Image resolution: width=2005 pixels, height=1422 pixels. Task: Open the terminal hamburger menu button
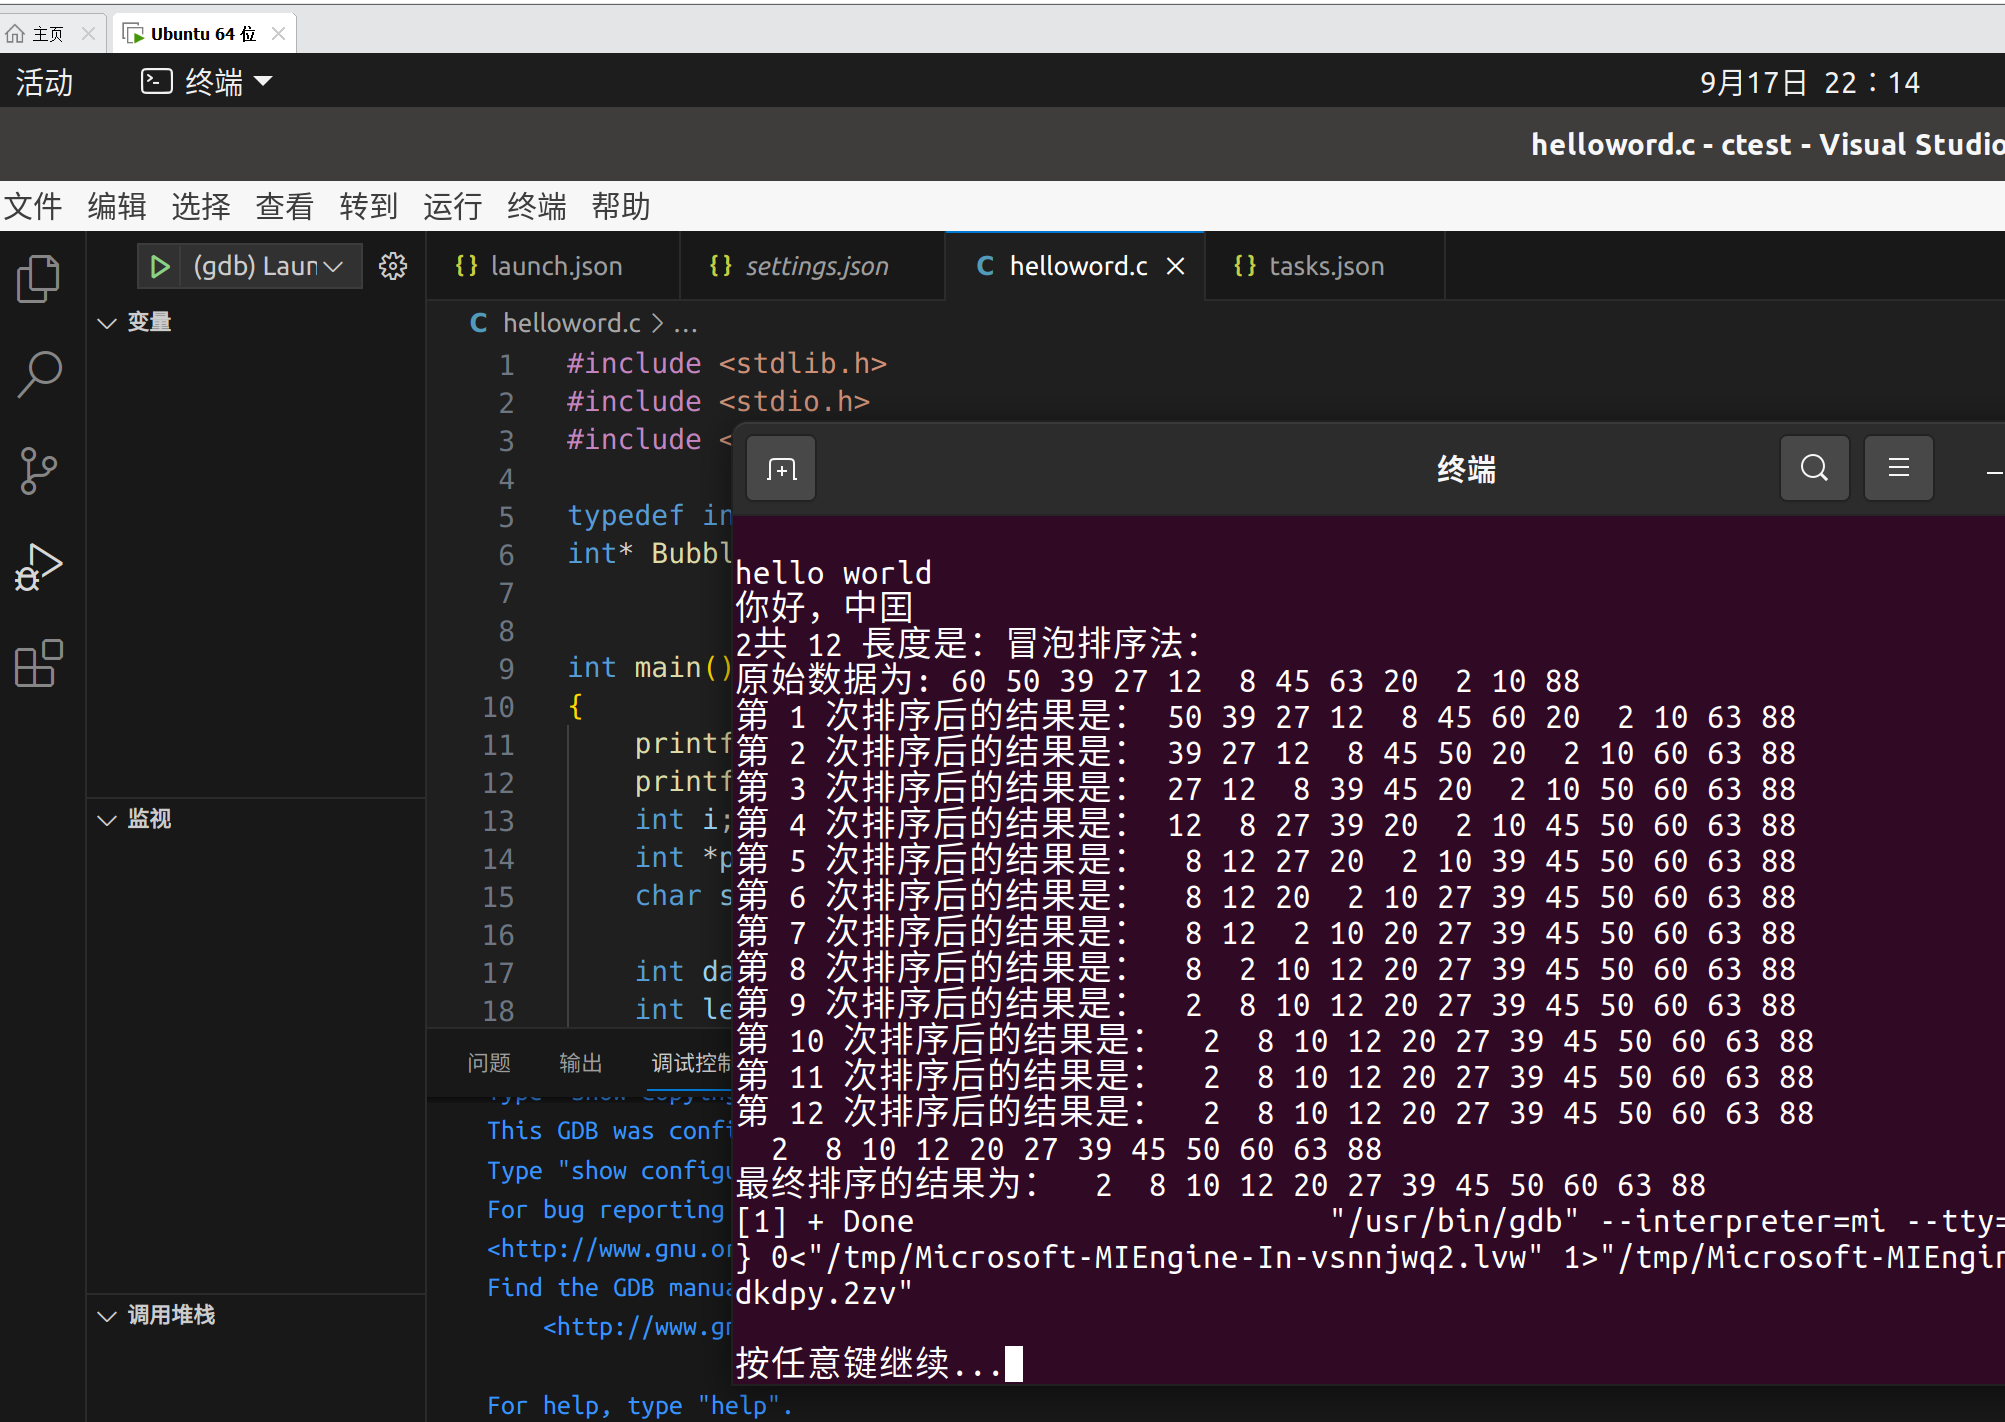coord(1898,468)
